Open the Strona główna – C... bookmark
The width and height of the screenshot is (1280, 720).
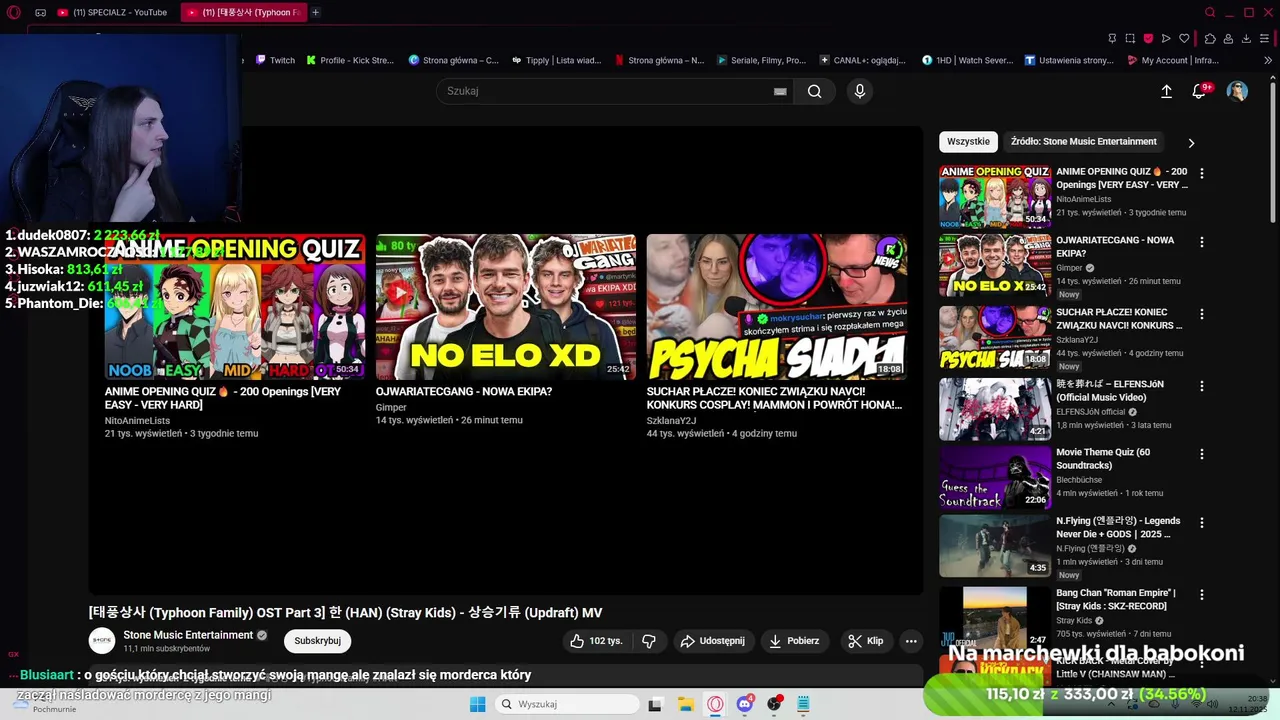pyautogui.click(x=453, y=60)
